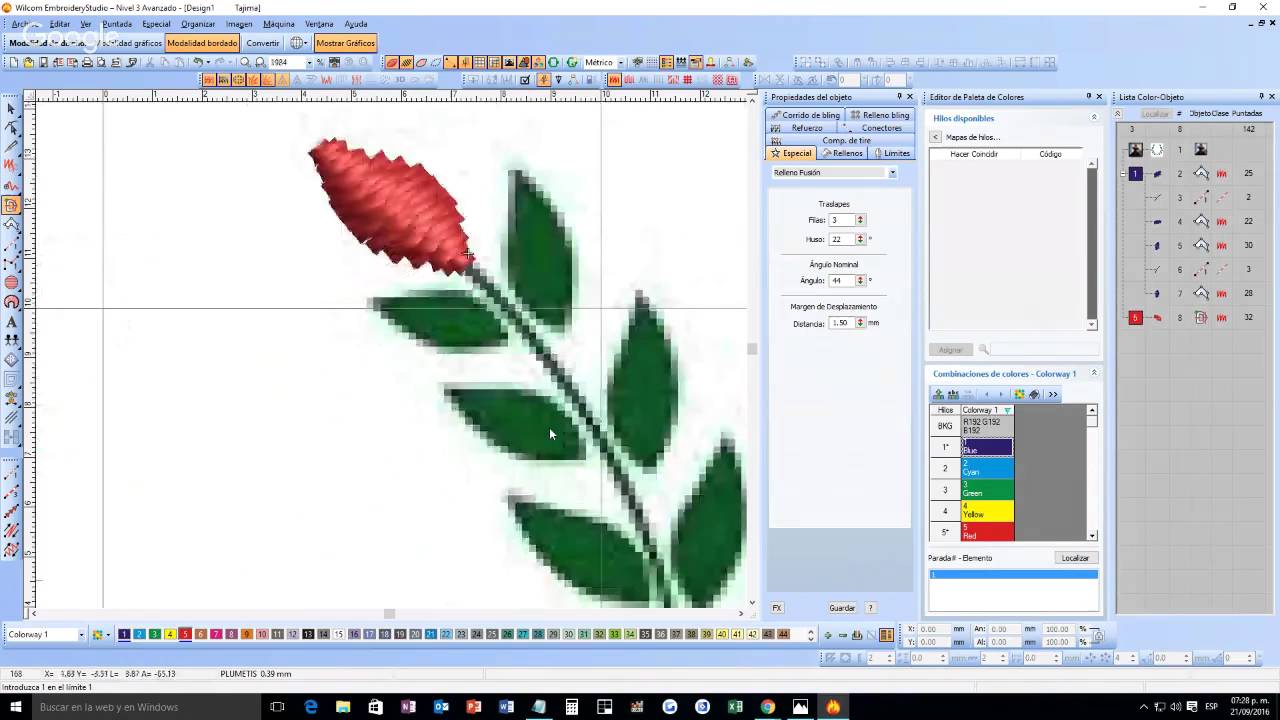1280x720 pixels.
Task: Select the arrow Select Object tool
Action: click(12, 109)
